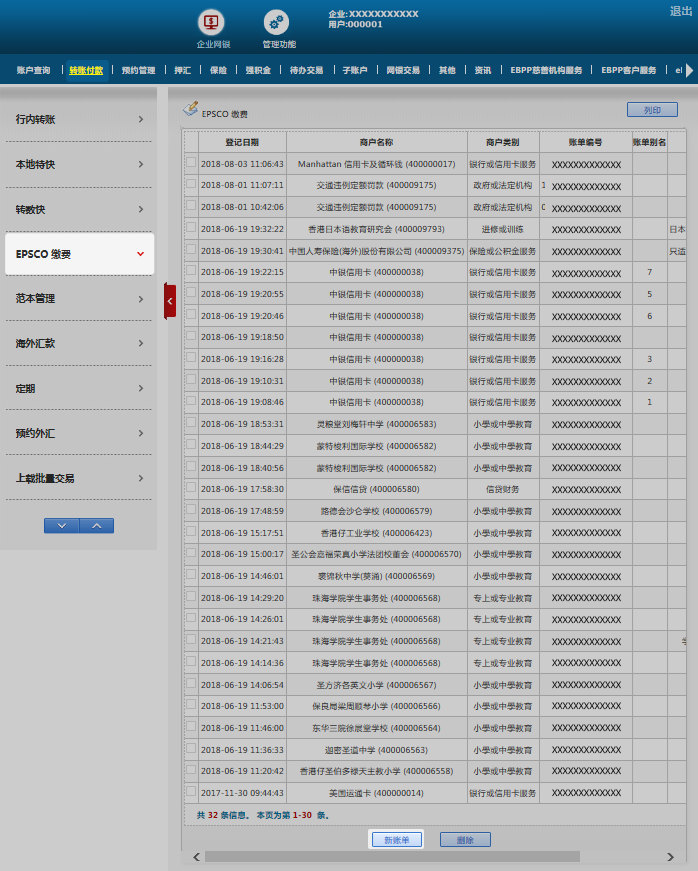Open the 企业网银 icon in header
The width and height of the screenshot is (698, 871).
[212, 22]
